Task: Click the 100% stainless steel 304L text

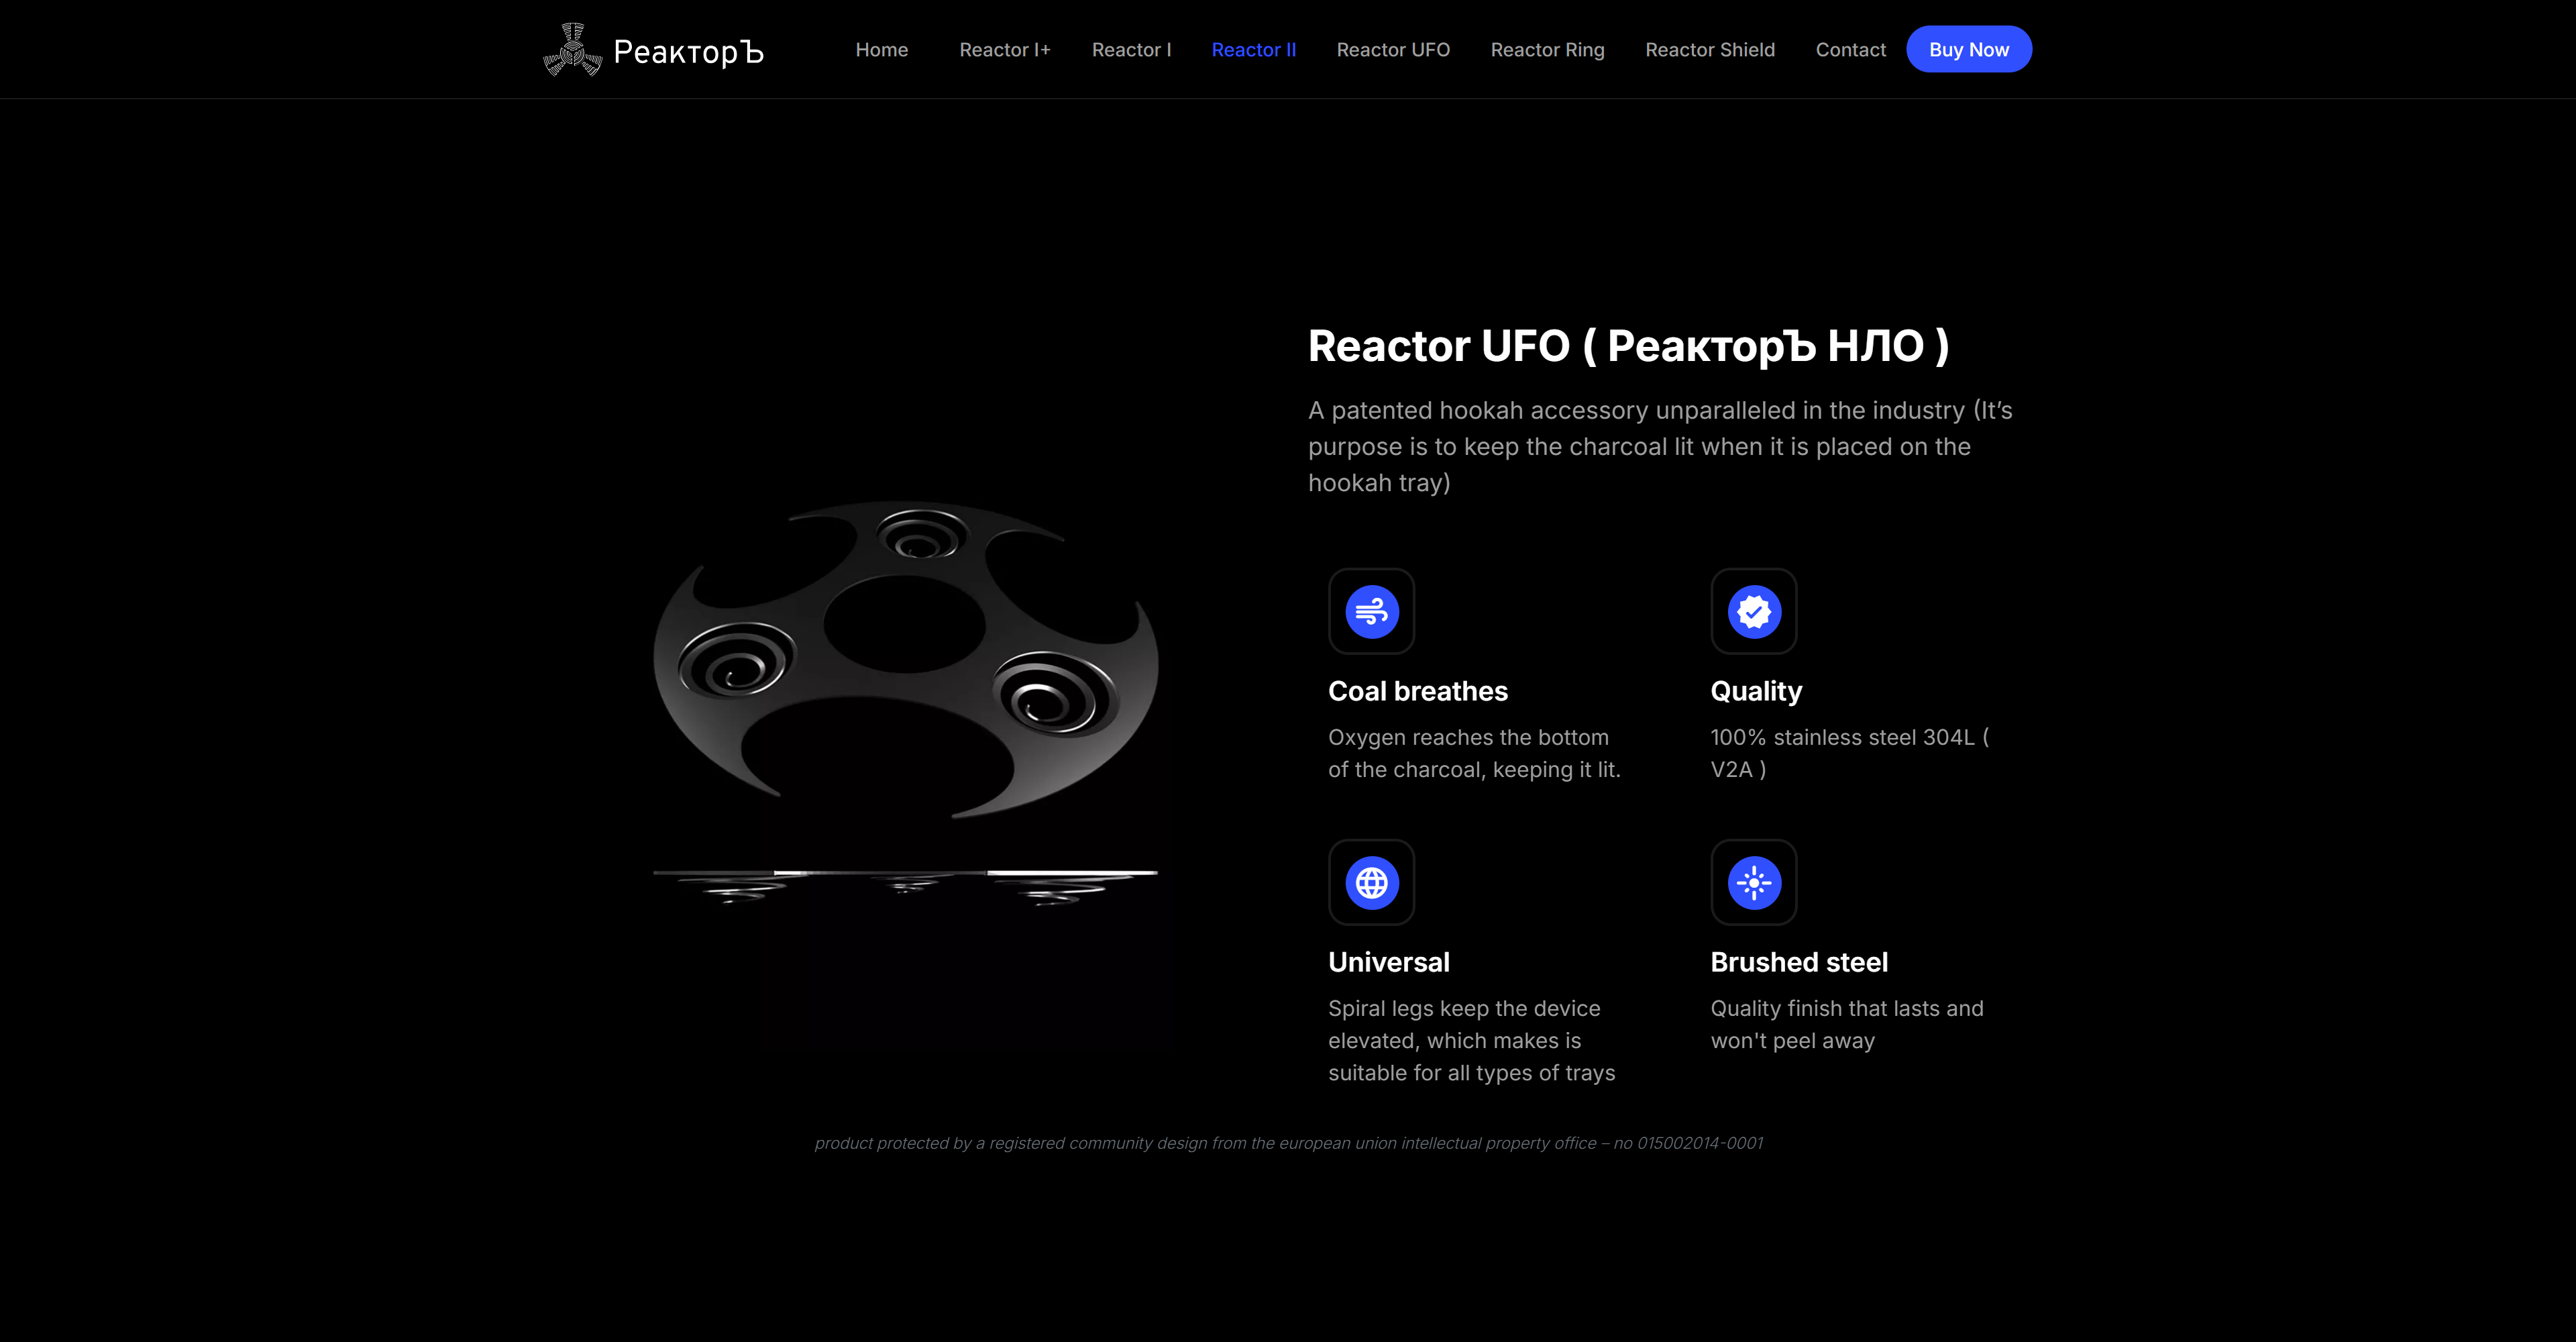Action: point(1849,753)
